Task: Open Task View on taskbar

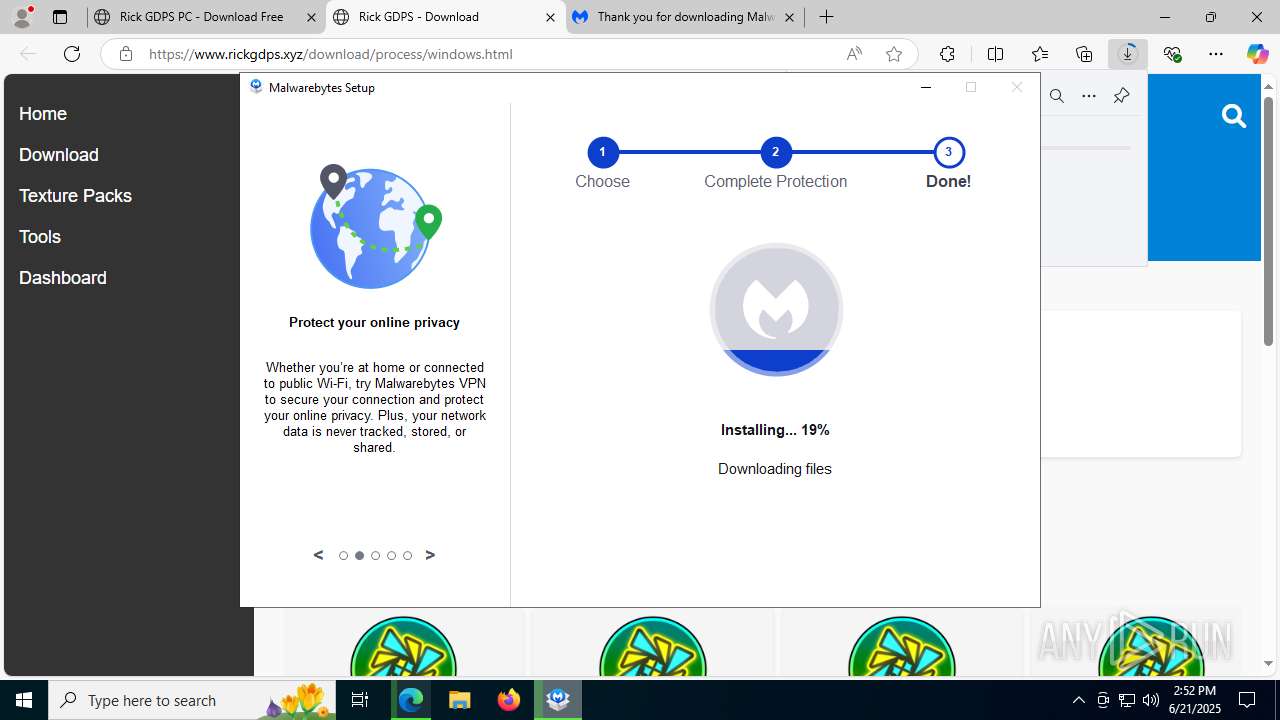Action: pyautogui.click(x=361, y=700)
